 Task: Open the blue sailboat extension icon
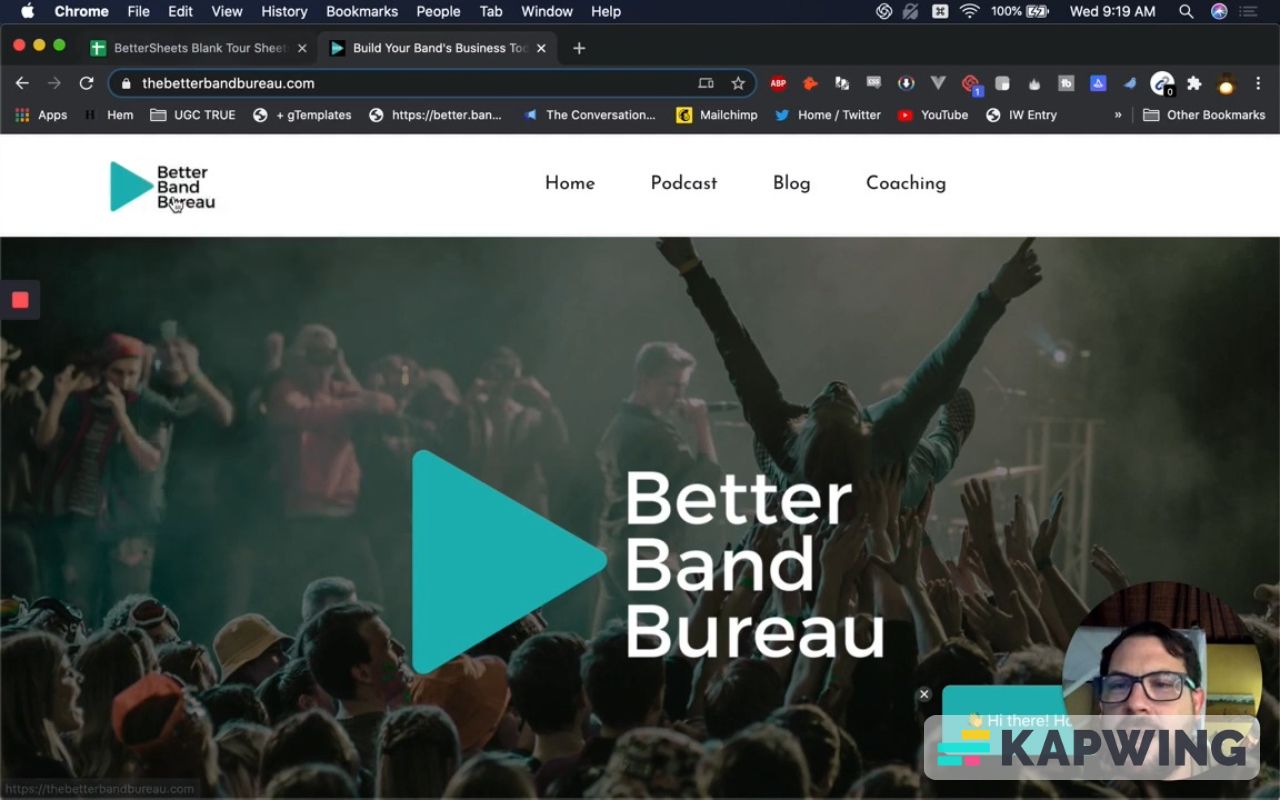(1098, 84)
